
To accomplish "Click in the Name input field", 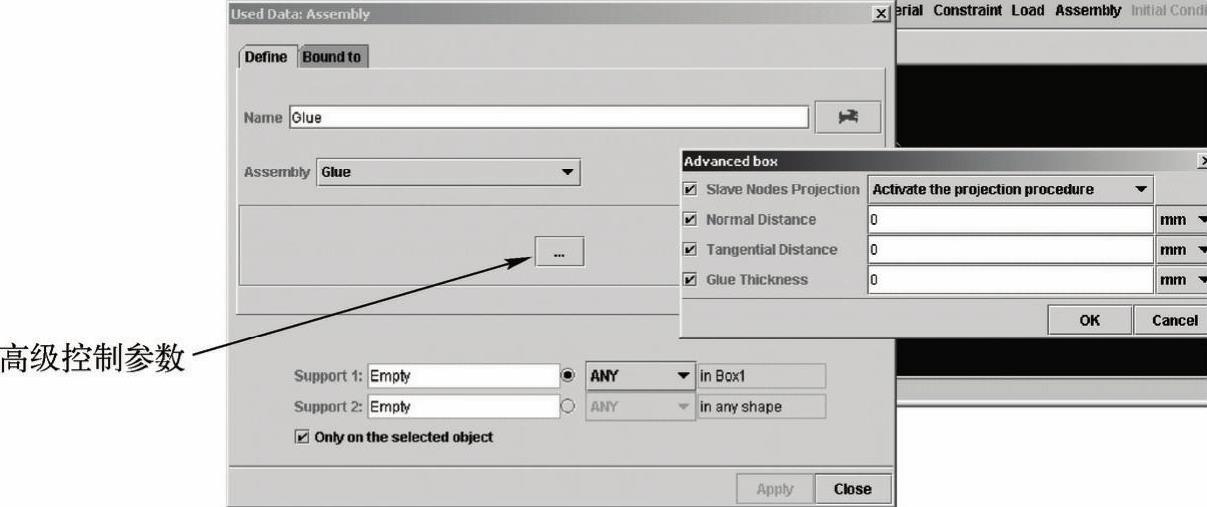I will (x=547, y=118).
